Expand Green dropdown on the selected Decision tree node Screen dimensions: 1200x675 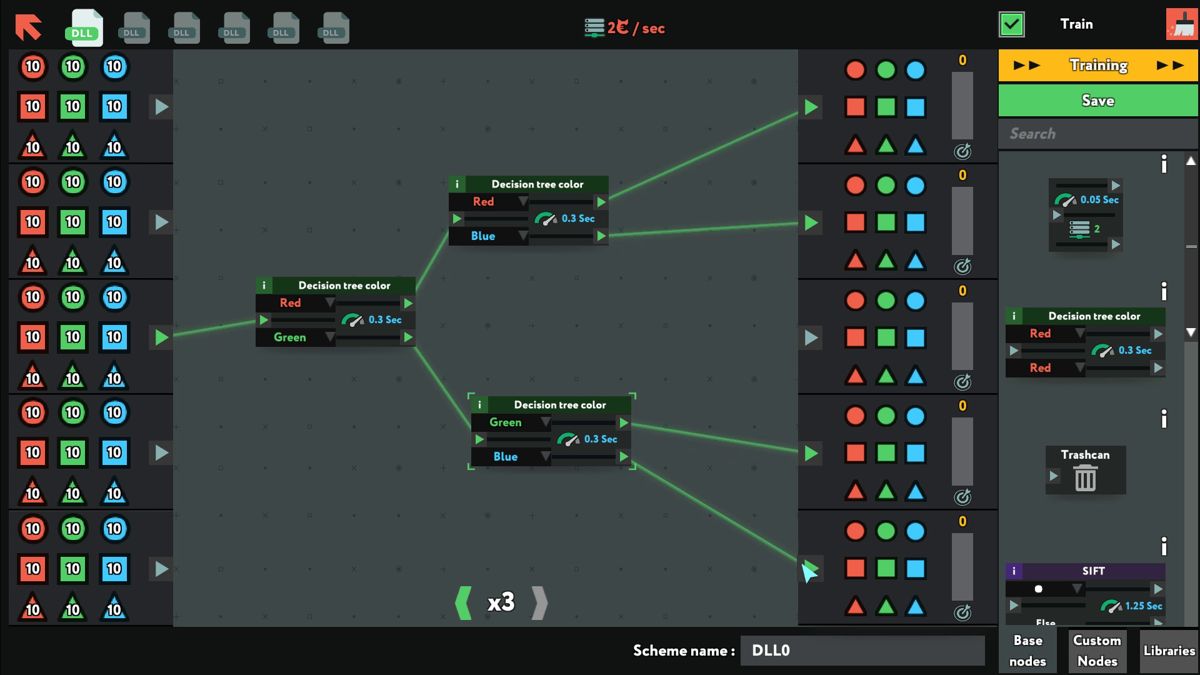pyautogui.click(x=544, y=423)
